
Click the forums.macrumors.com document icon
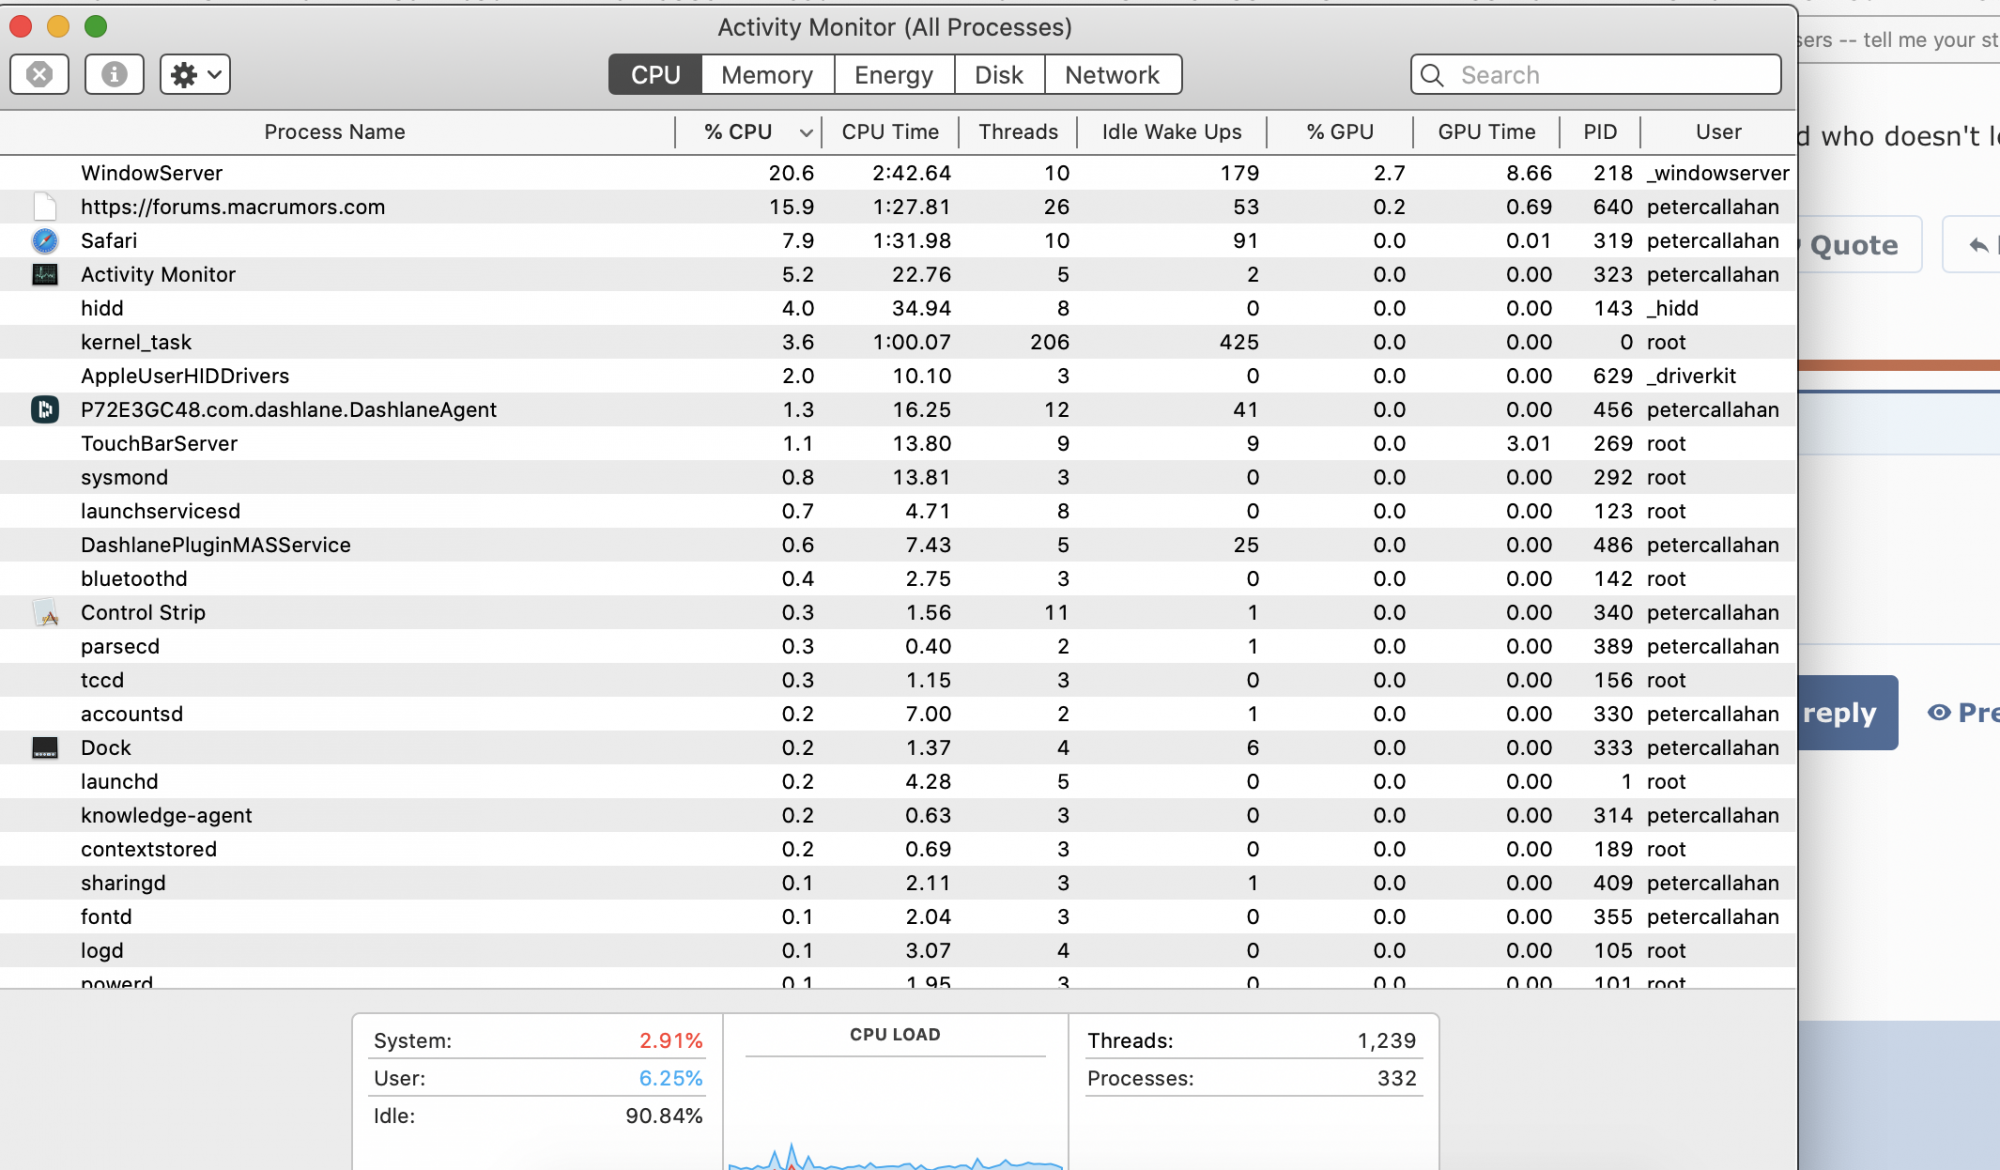45,207
